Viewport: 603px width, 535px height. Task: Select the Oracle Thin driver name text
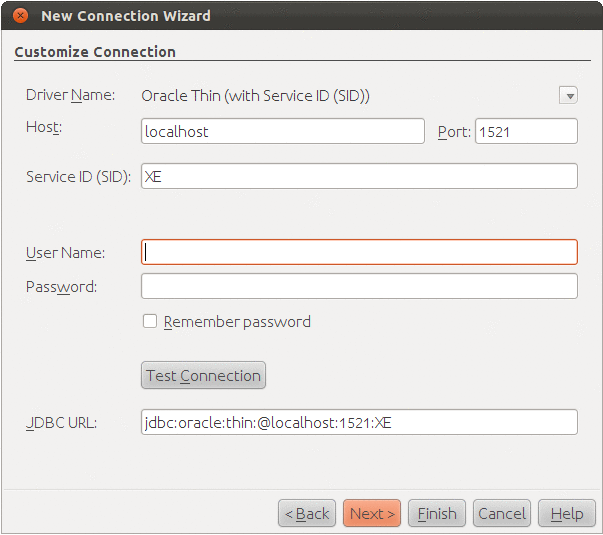click(256, 96)
